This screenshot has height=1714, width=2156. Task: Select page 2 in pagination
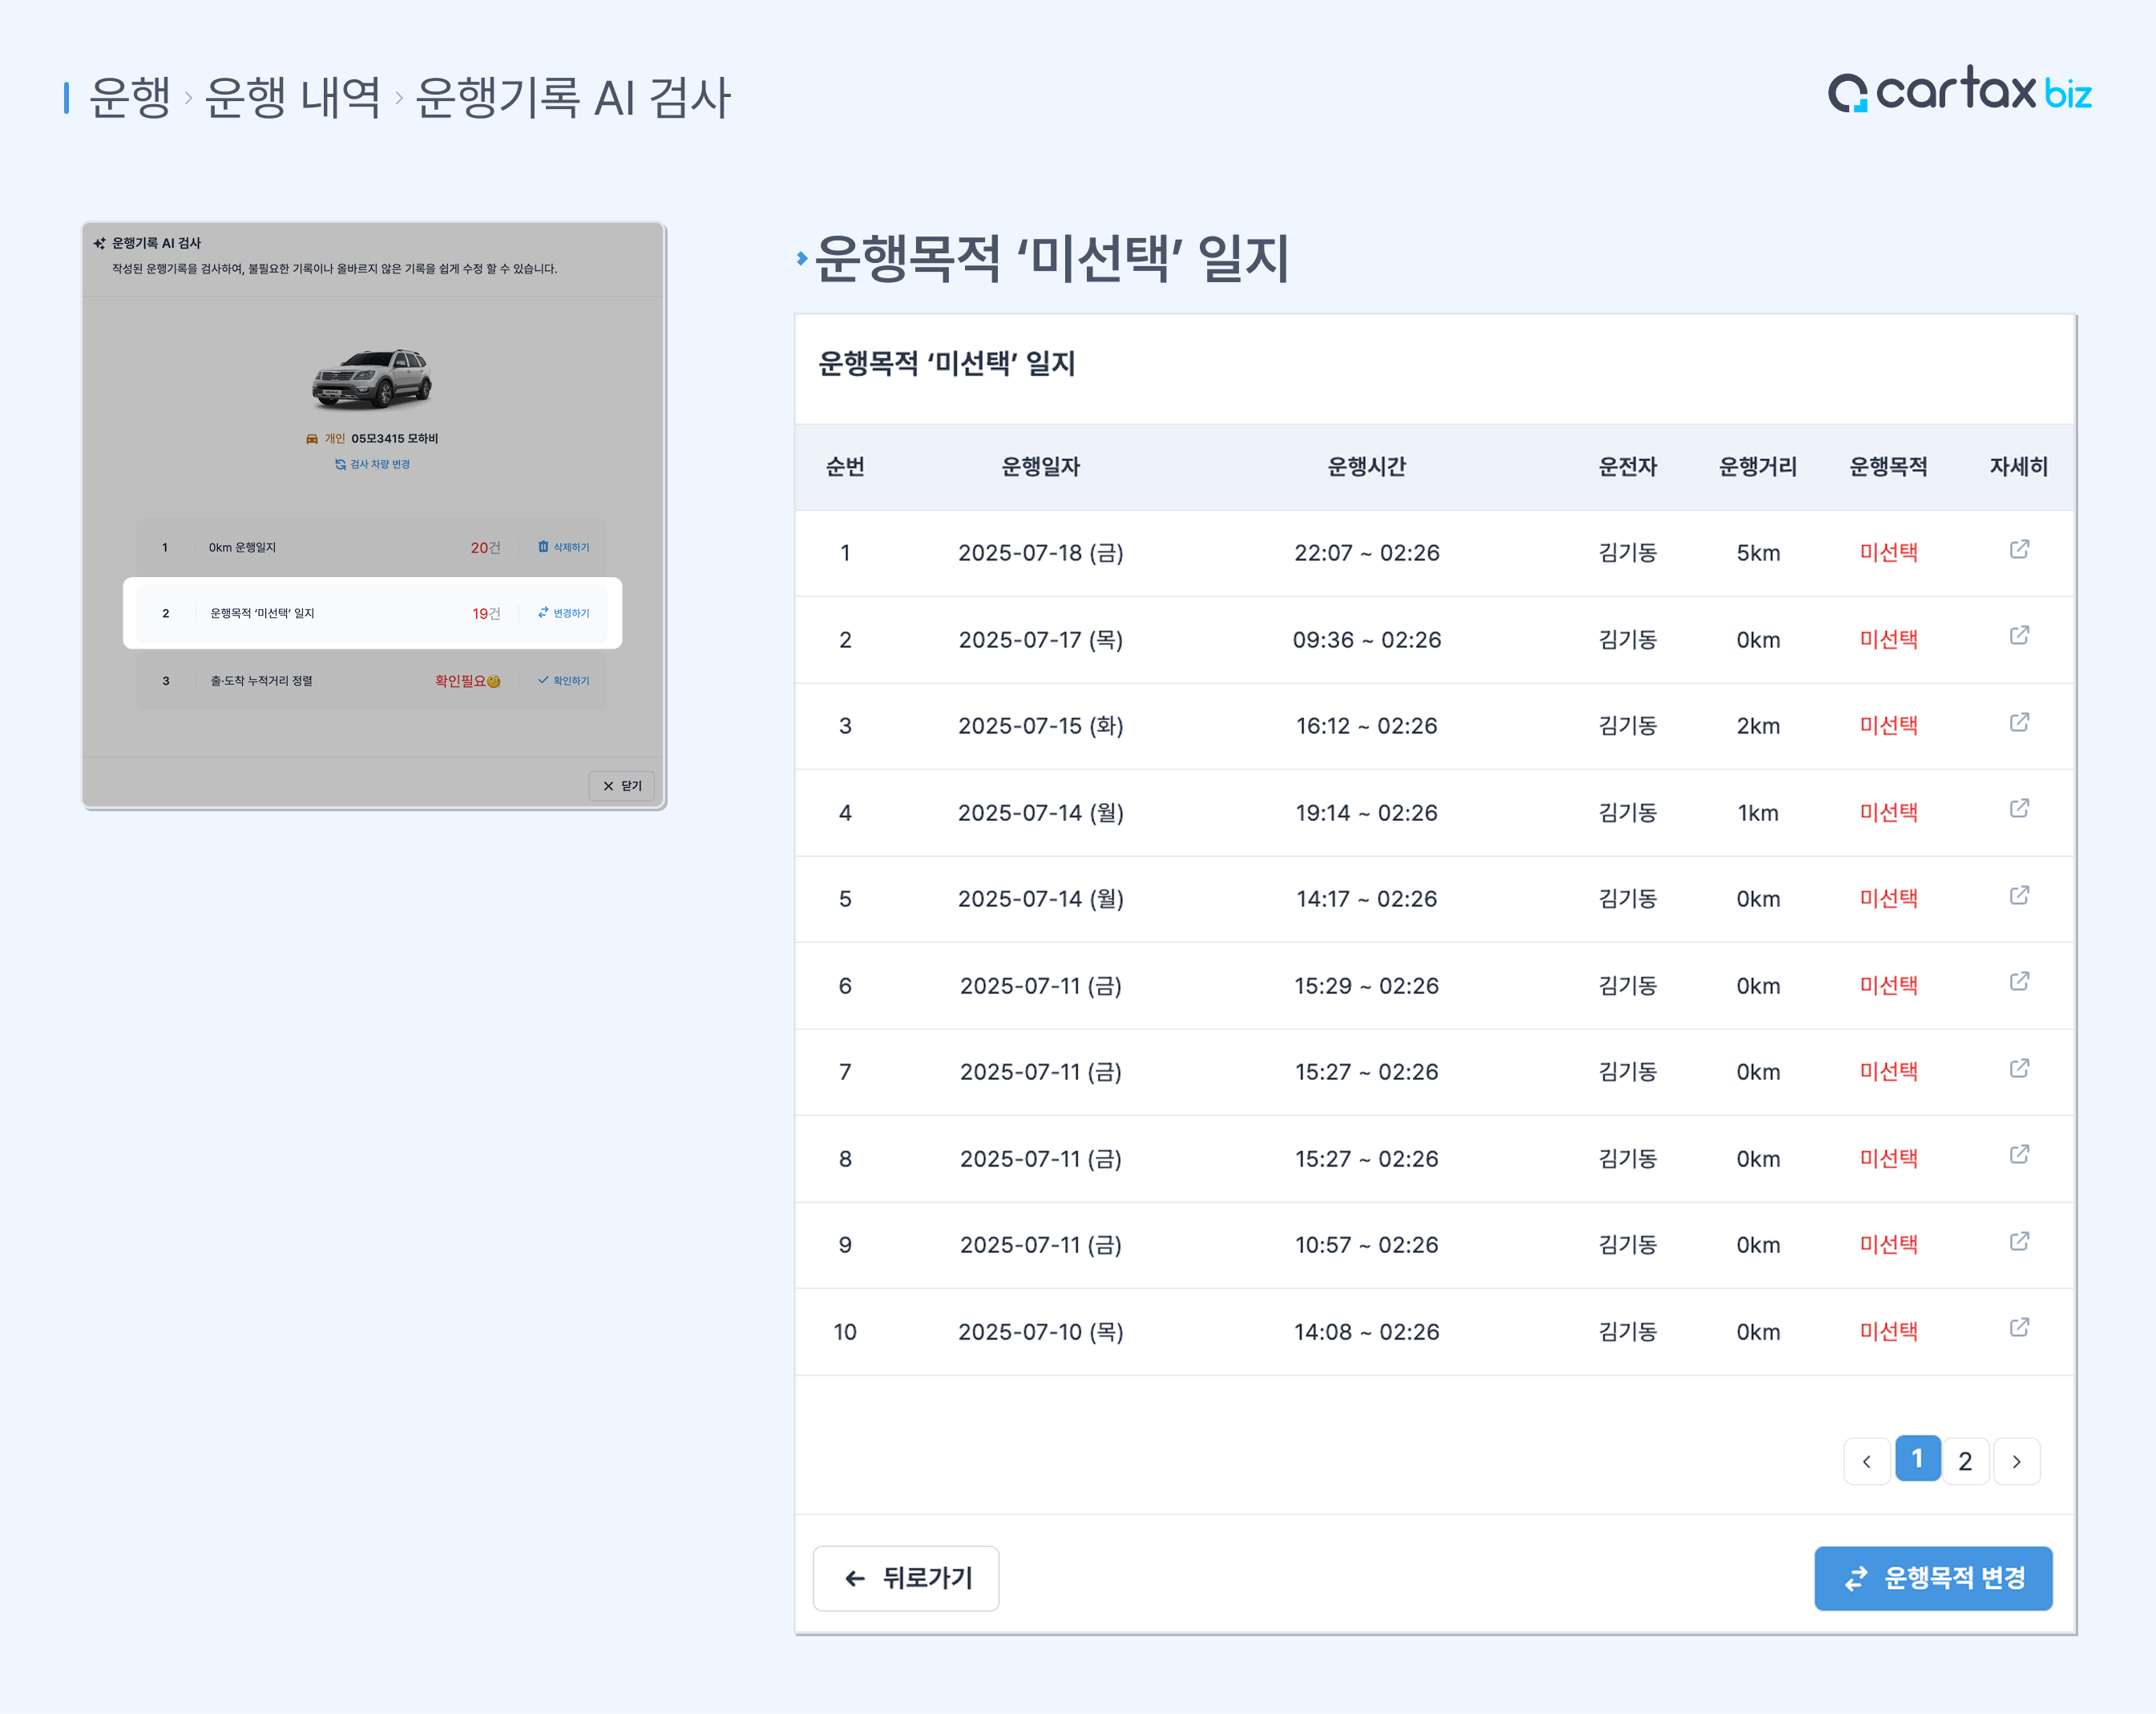click(1964, 1461)
